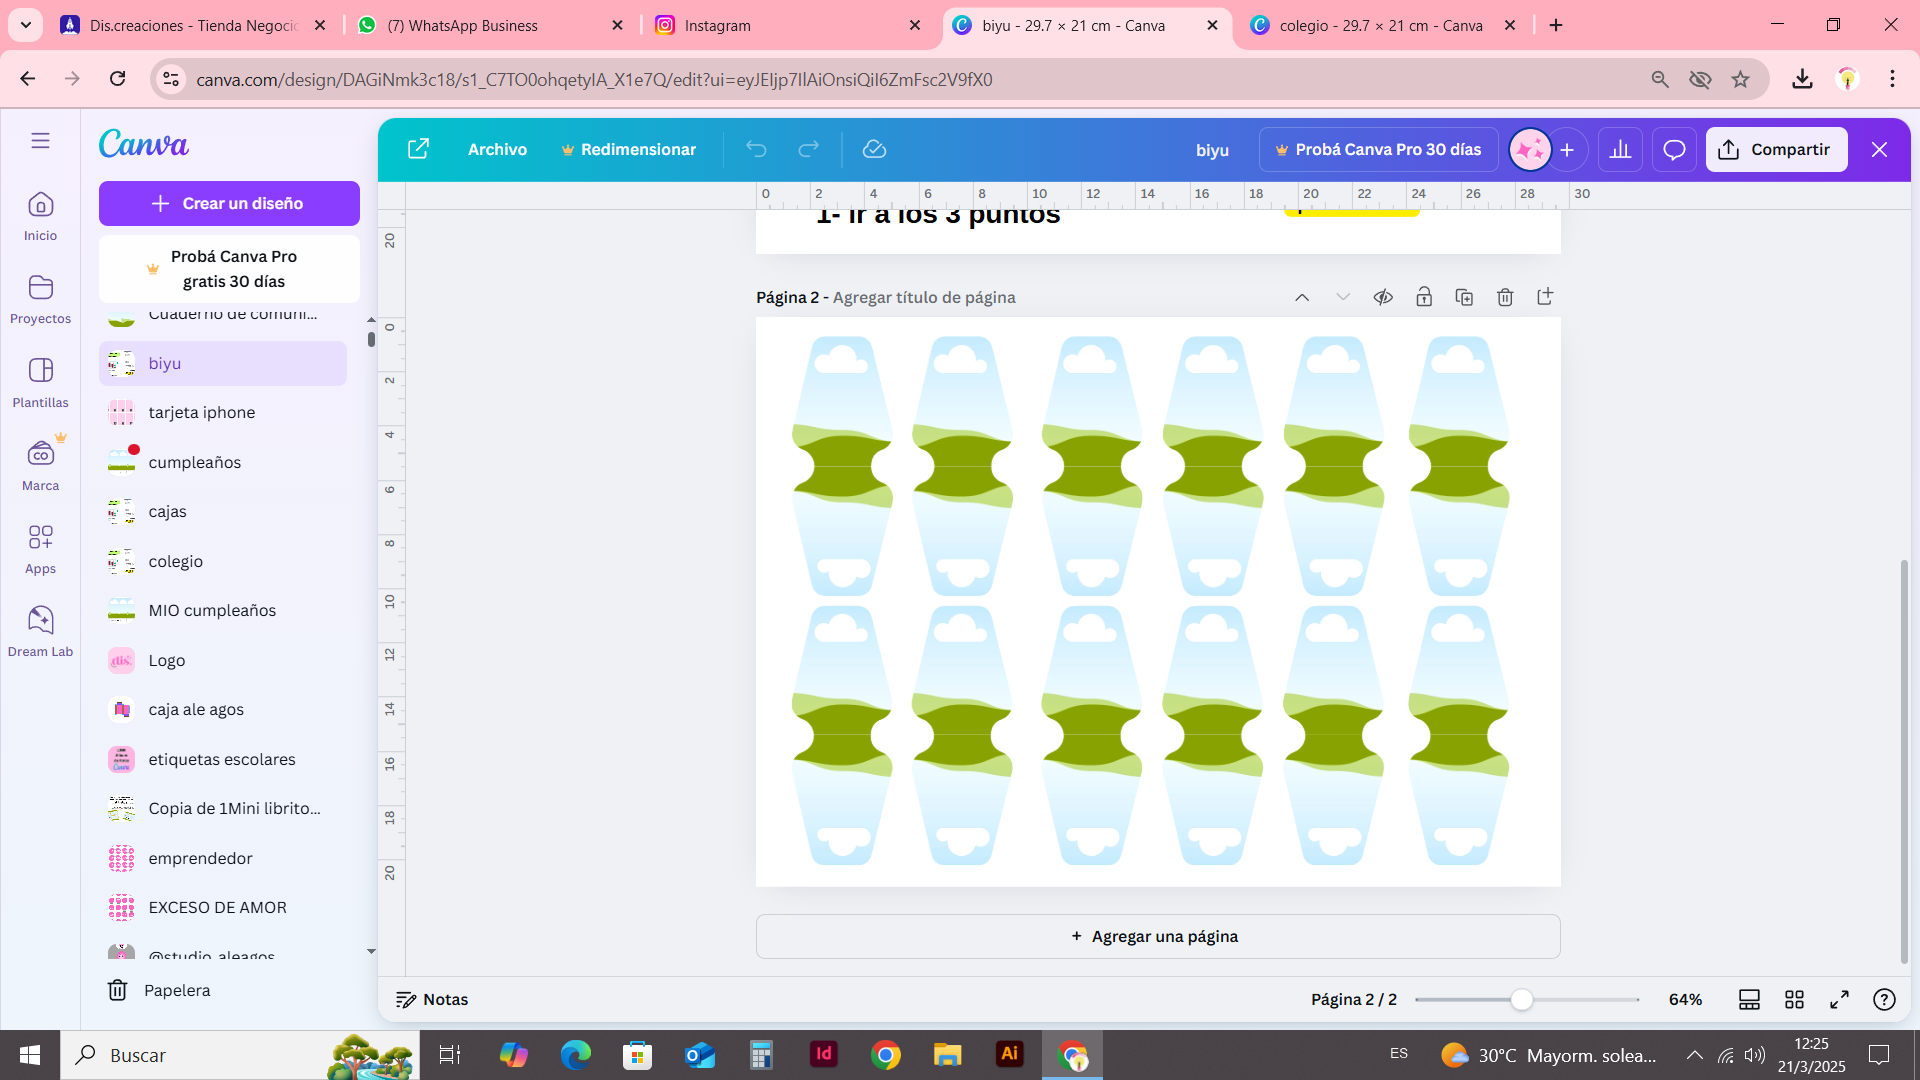Lock Página 2 with padlock icon

[1424, 297]
